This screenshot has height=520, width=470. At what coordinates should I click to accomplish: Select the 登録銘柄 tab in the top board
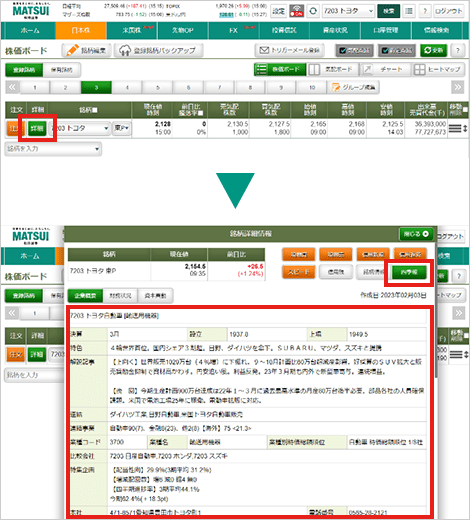point(24,70)
